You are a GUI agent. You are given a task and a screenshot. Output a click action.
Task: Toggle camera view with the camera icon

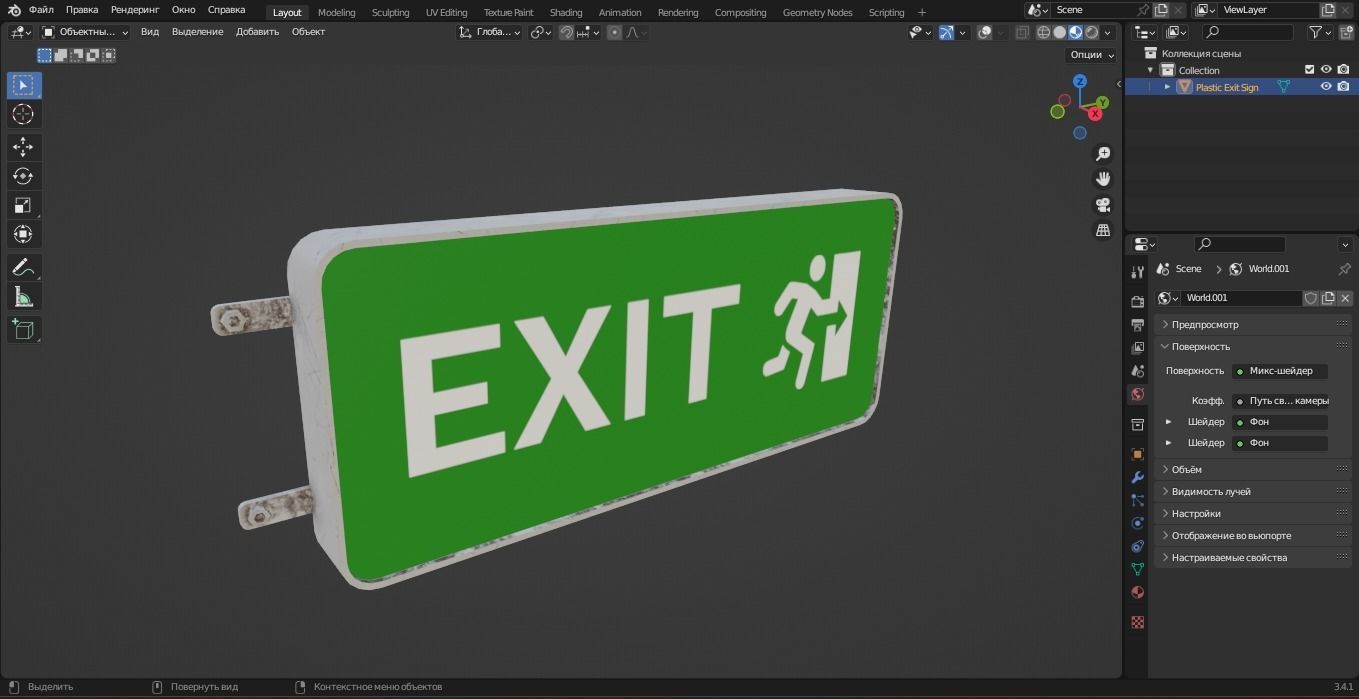[1103, 205]
